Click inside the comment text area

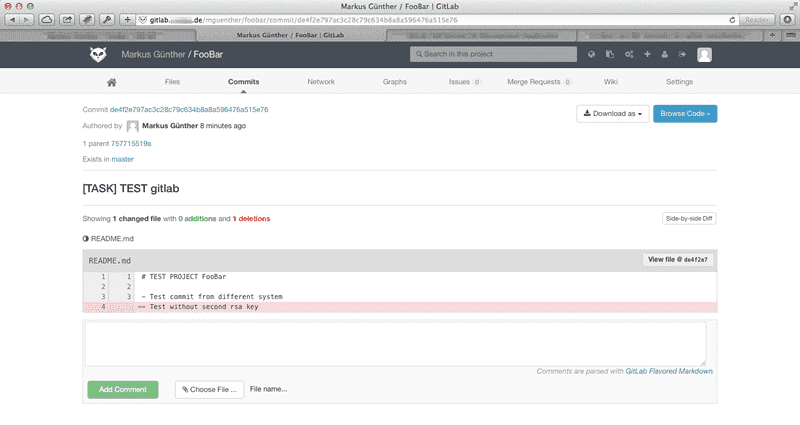(396, 343)
